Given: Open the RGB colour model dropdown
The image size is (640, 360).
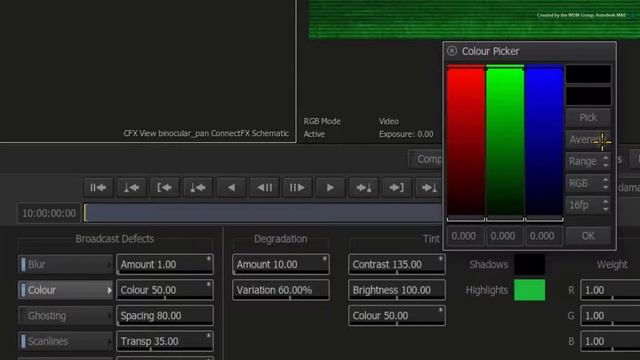Looking at the screenshot, I should click(x=588, y=183).
